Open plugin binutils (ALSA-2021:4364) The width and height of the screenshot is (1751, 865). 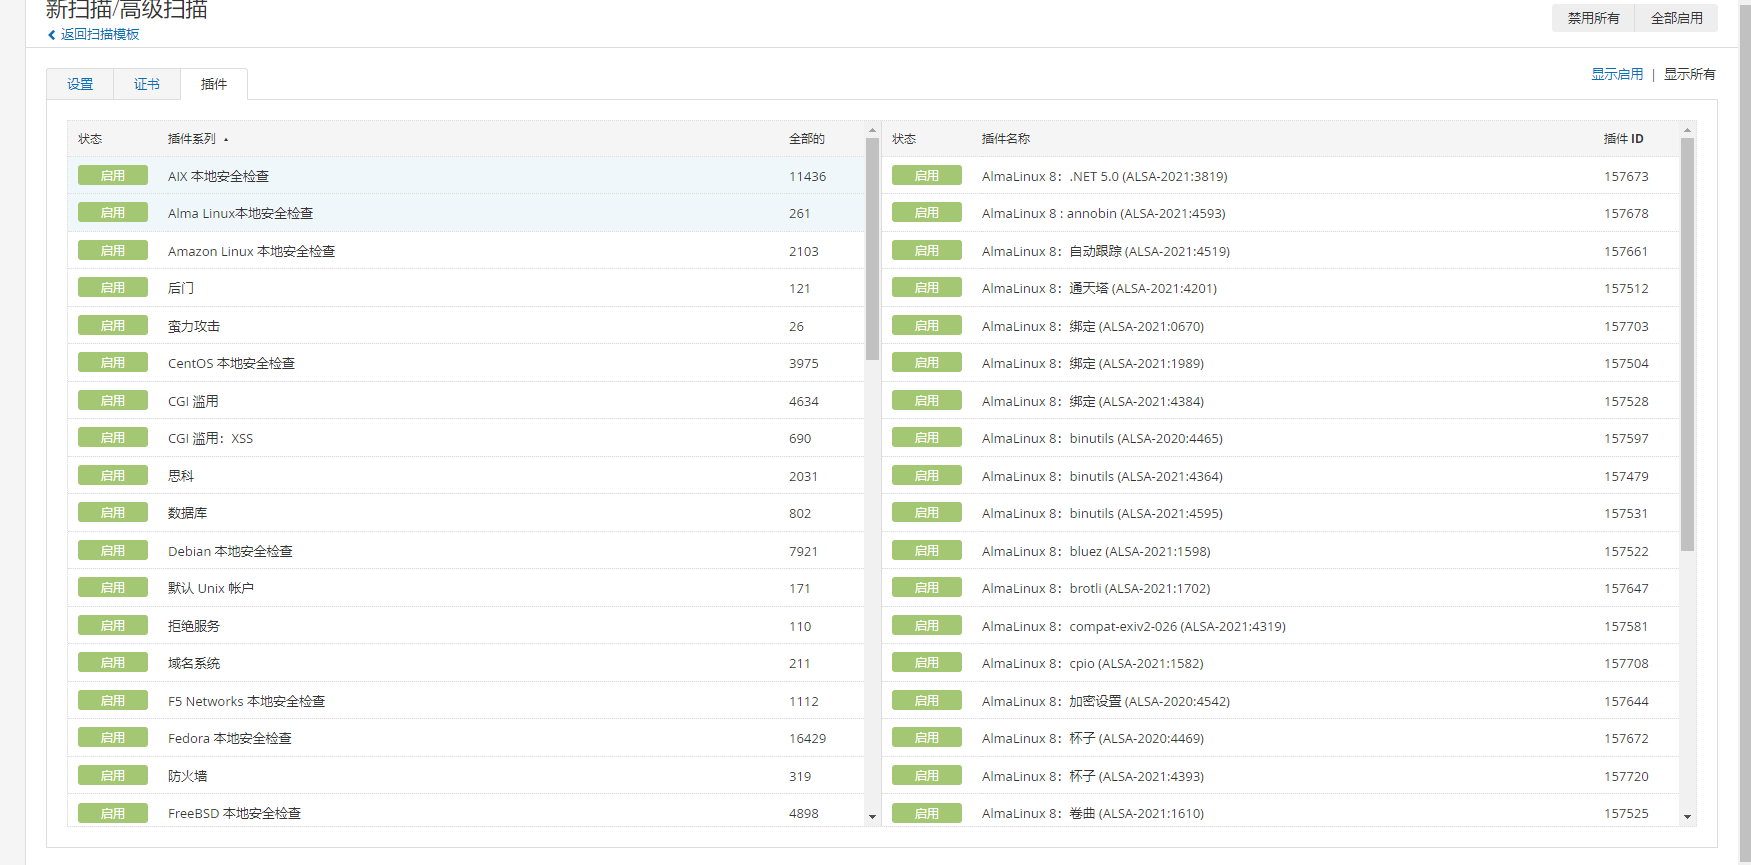[1102, 476]
